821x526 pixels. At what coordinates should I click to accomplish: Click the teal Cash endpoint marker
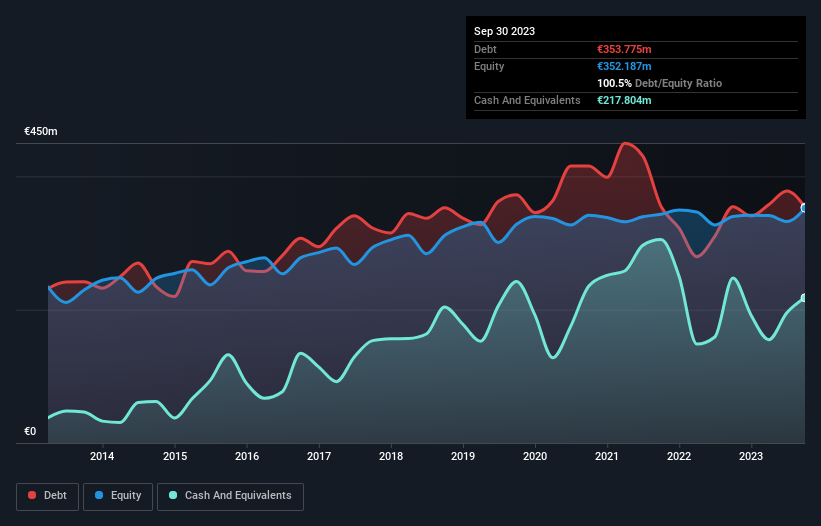click(x=804, y=298)
